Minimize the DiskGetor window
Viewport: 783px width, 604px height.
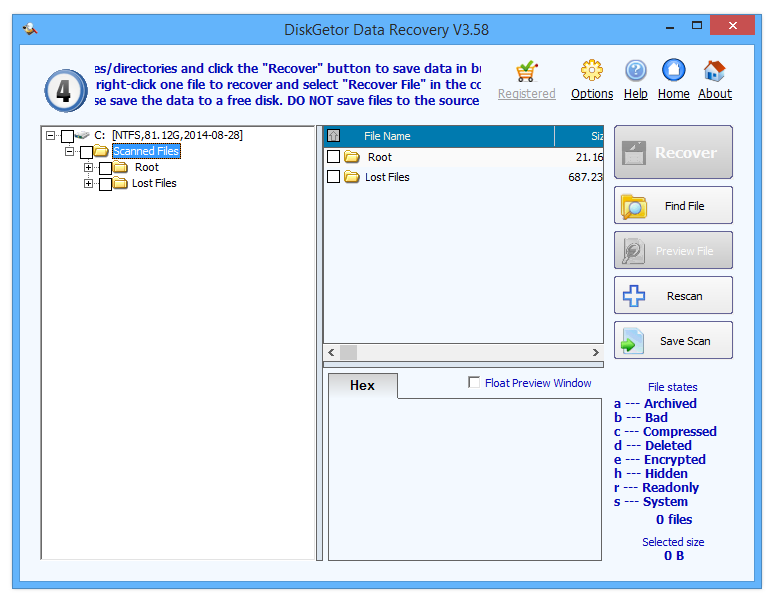tap(670, 26)
